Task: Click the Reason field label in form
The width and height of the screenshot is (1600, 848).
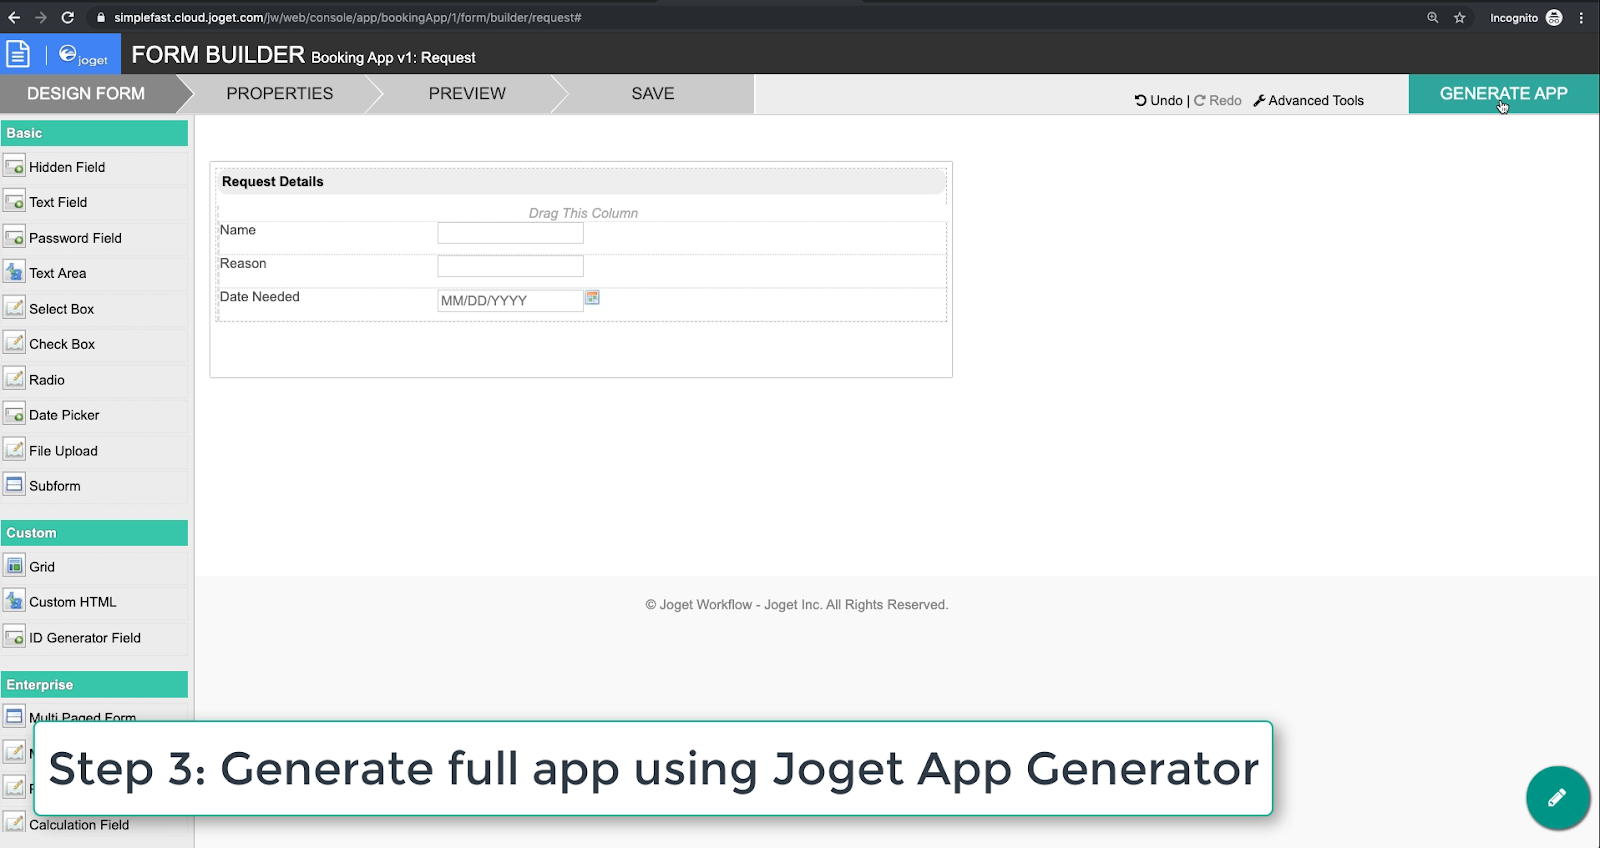Action: point(243,263)
